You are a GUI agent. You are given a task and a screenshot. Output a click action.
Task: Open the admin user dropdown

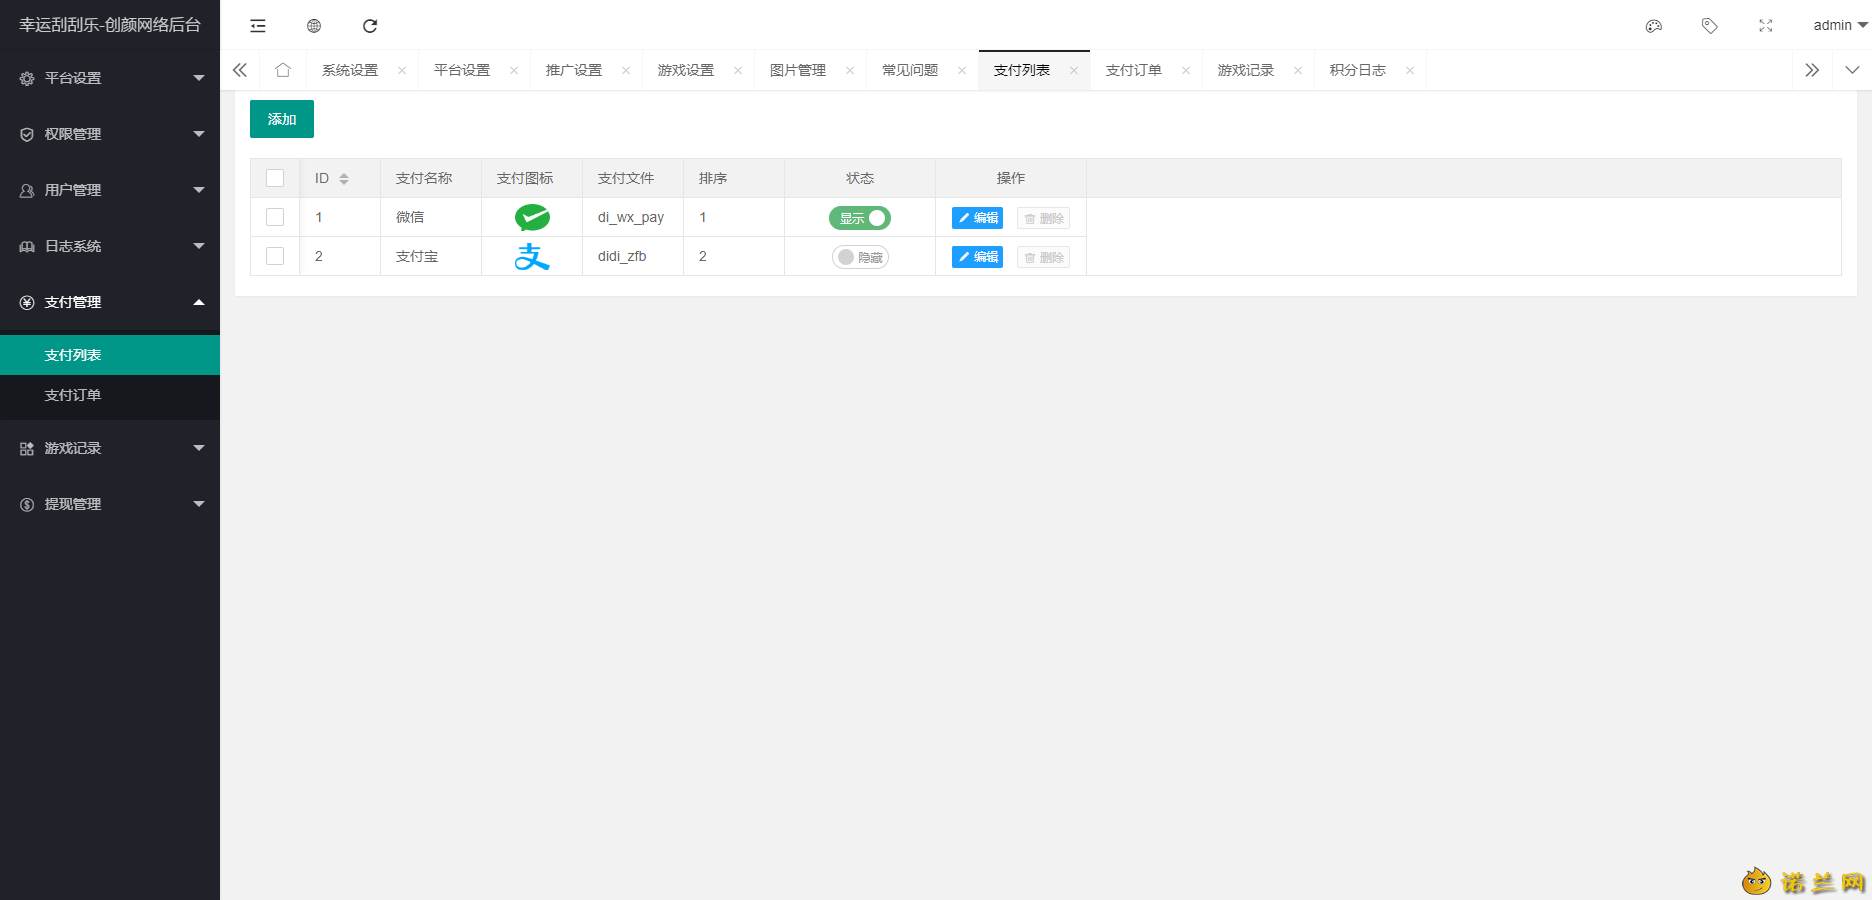pyautogui.click(x=1840, y=25)
